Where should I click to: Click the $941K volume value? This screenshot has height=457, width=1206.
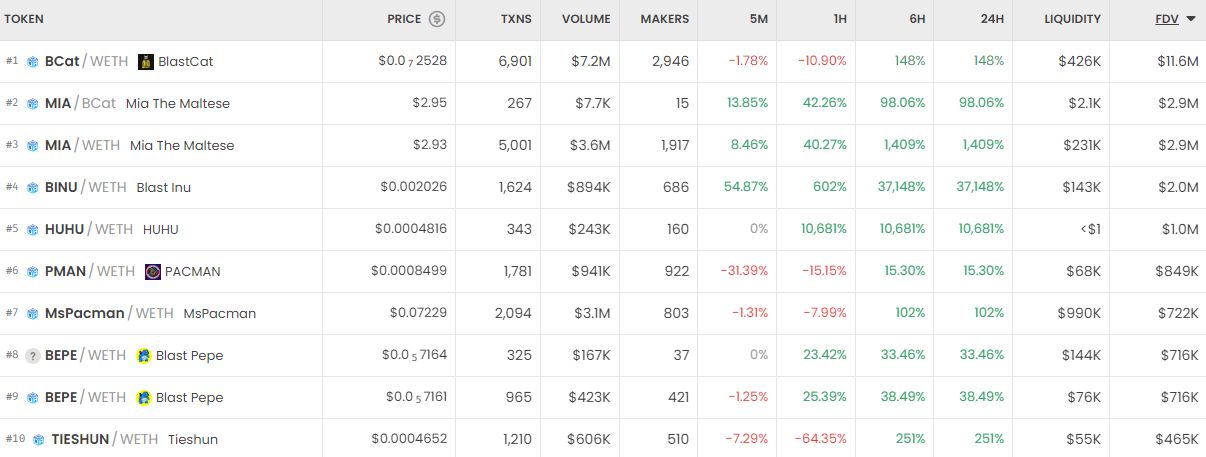point(590,271)
